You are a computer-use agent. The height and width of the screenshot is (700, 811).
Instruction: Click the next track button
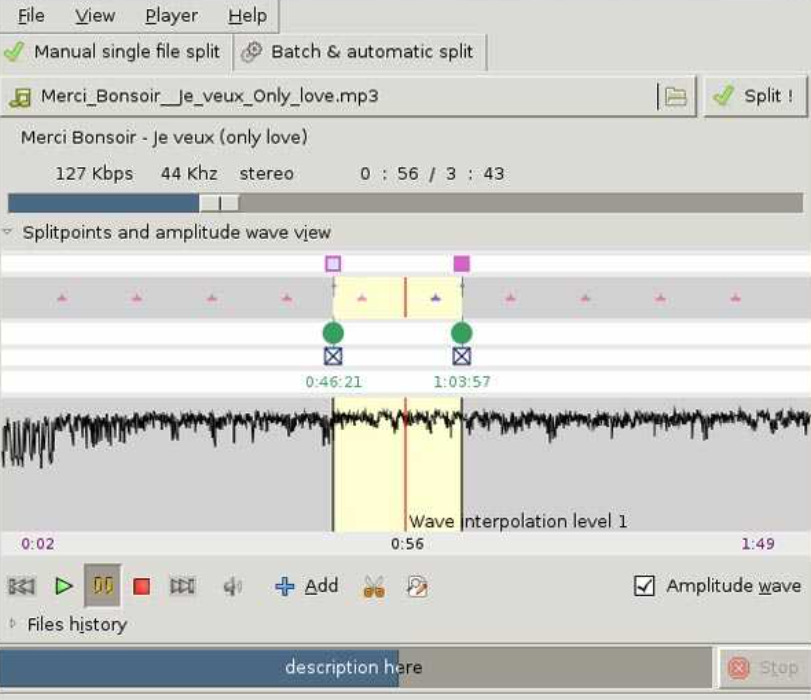click(x=183, y=586)
